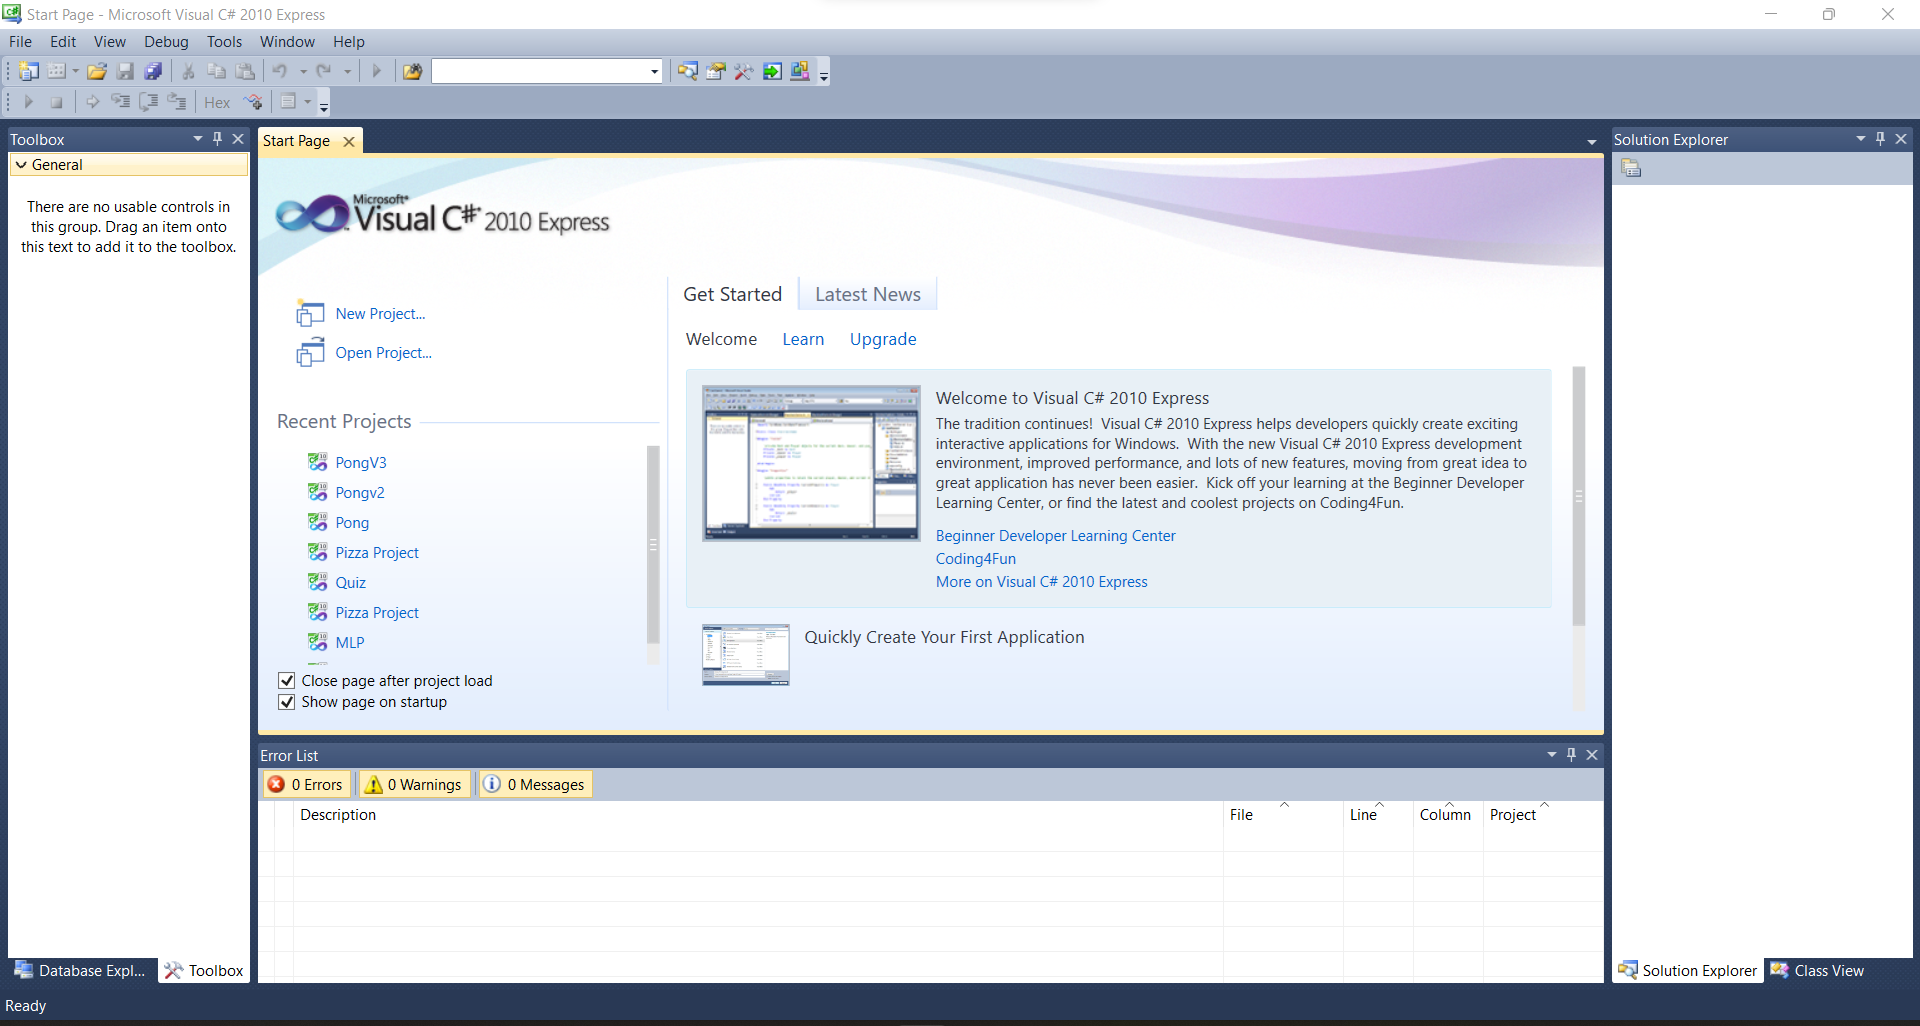Screen dimensions: 1920x1026
Task: Collapse the General group in the Toolbox
Action: pyautogui.click(x=21, y=165)
